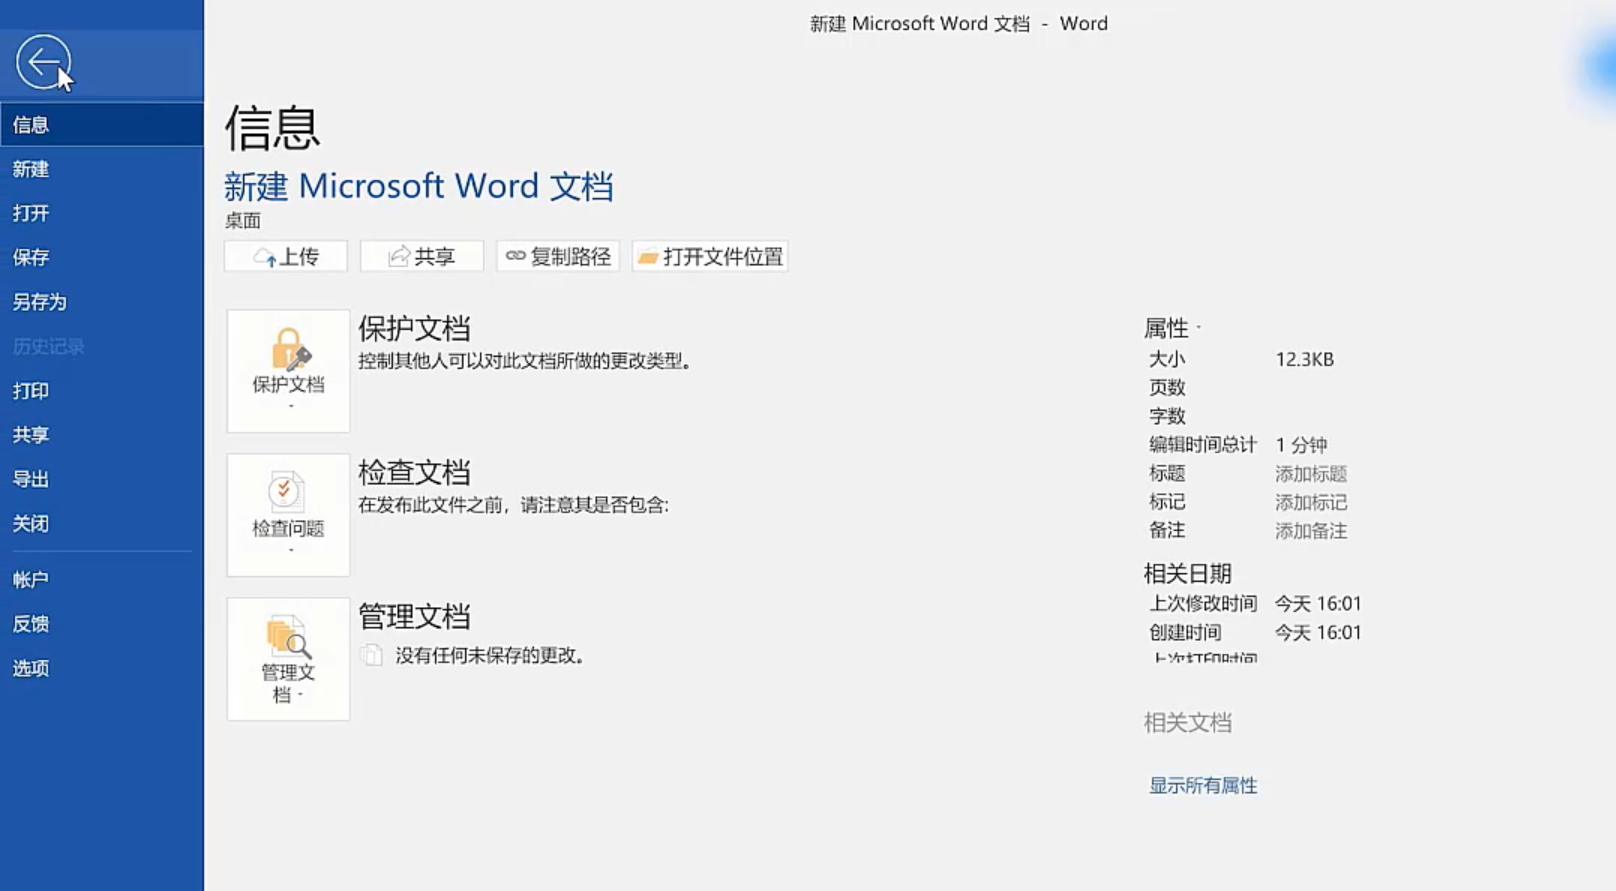Screen dimensions: 1616x891
Task: Click the share icon next to 共享
Action: click(x=399, y=256)
